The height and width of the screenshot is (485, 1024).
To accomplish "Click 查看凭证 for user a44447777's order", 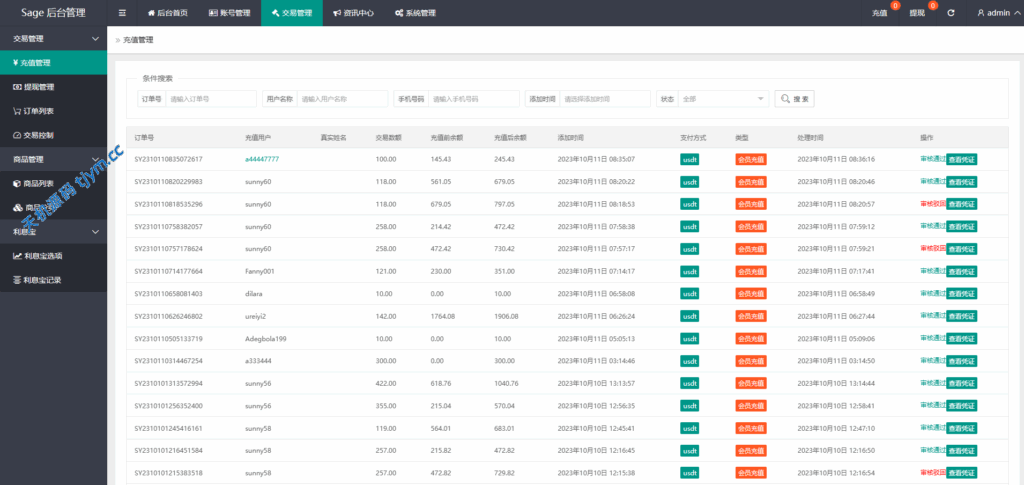I will [962, 159].
